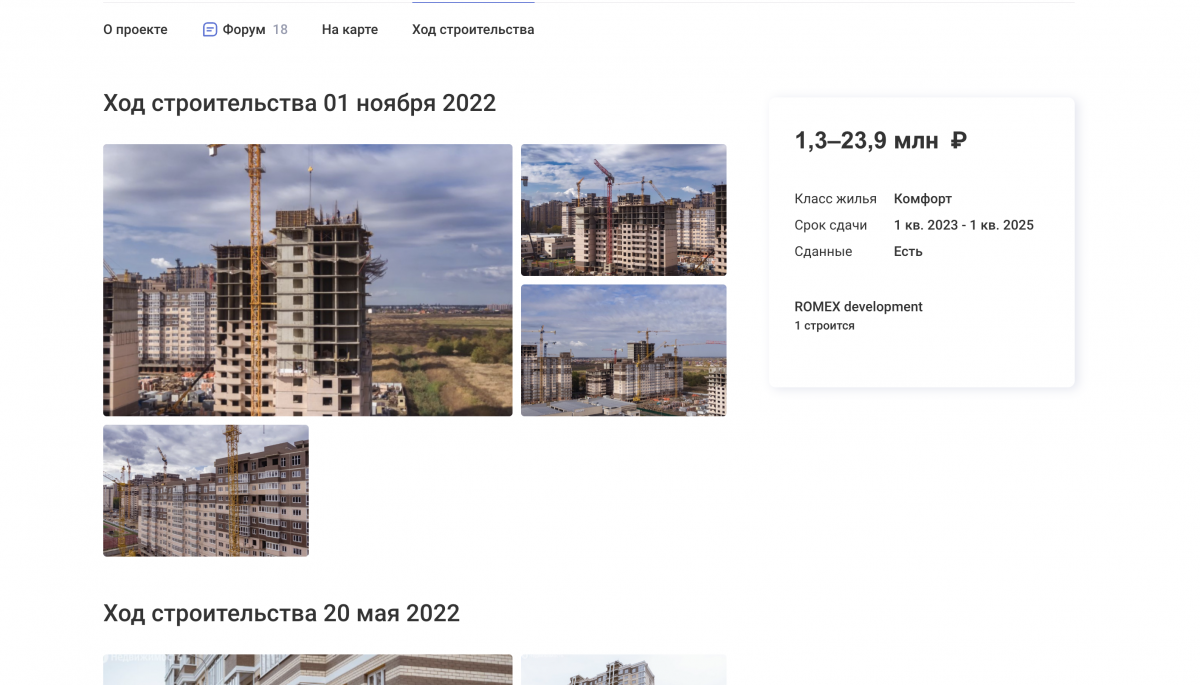Click the «Есть» value for Сданные

click(x=907, y=252)
